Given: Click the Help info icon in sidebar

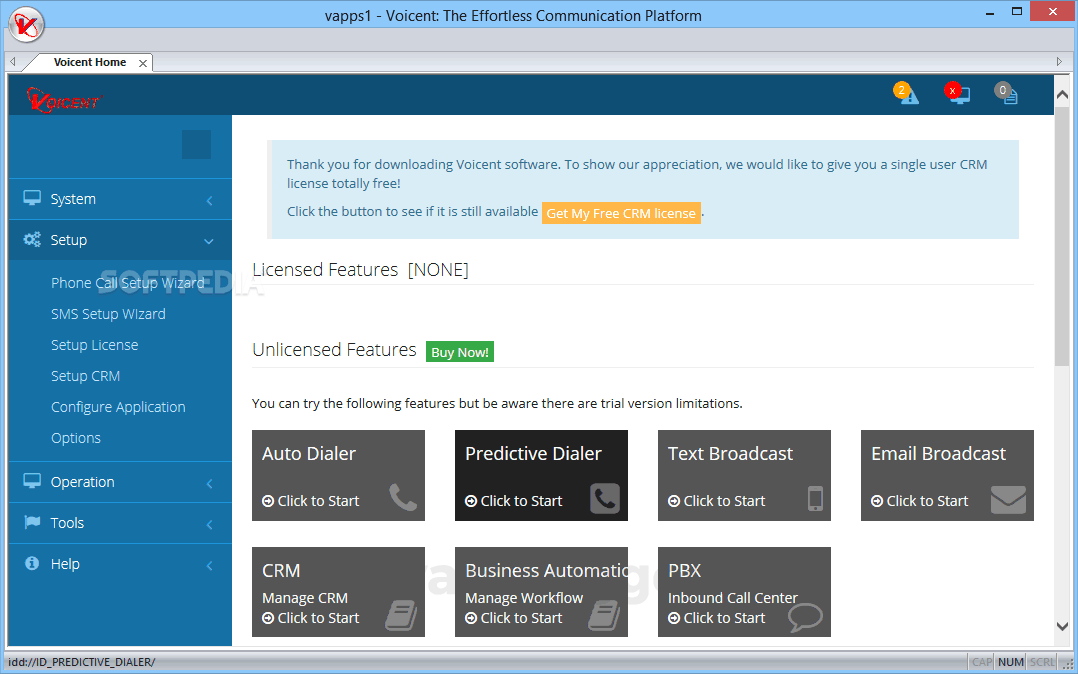Looking at the screenshot, I should (32, 563).
